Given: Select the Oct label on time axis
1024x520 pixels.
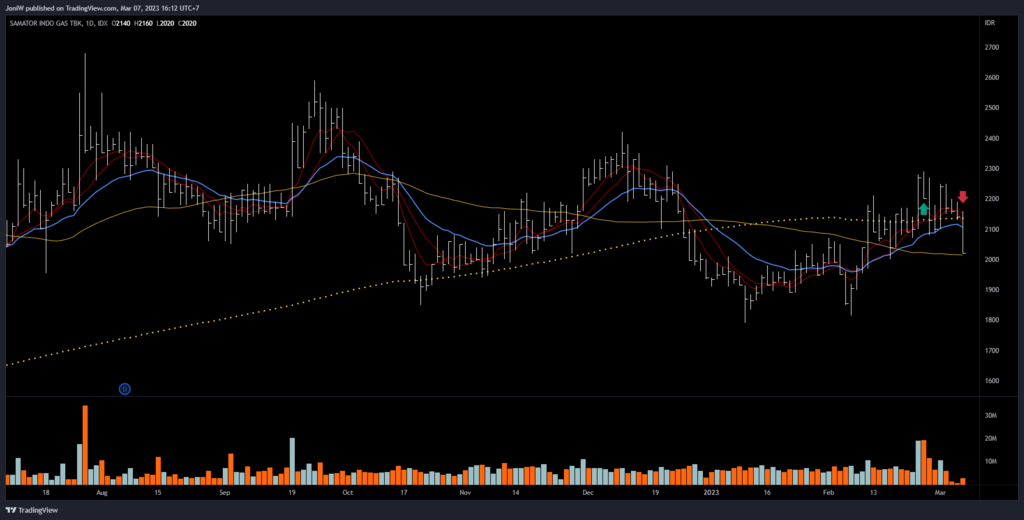Looking at the screenshot, I should 347,493.
